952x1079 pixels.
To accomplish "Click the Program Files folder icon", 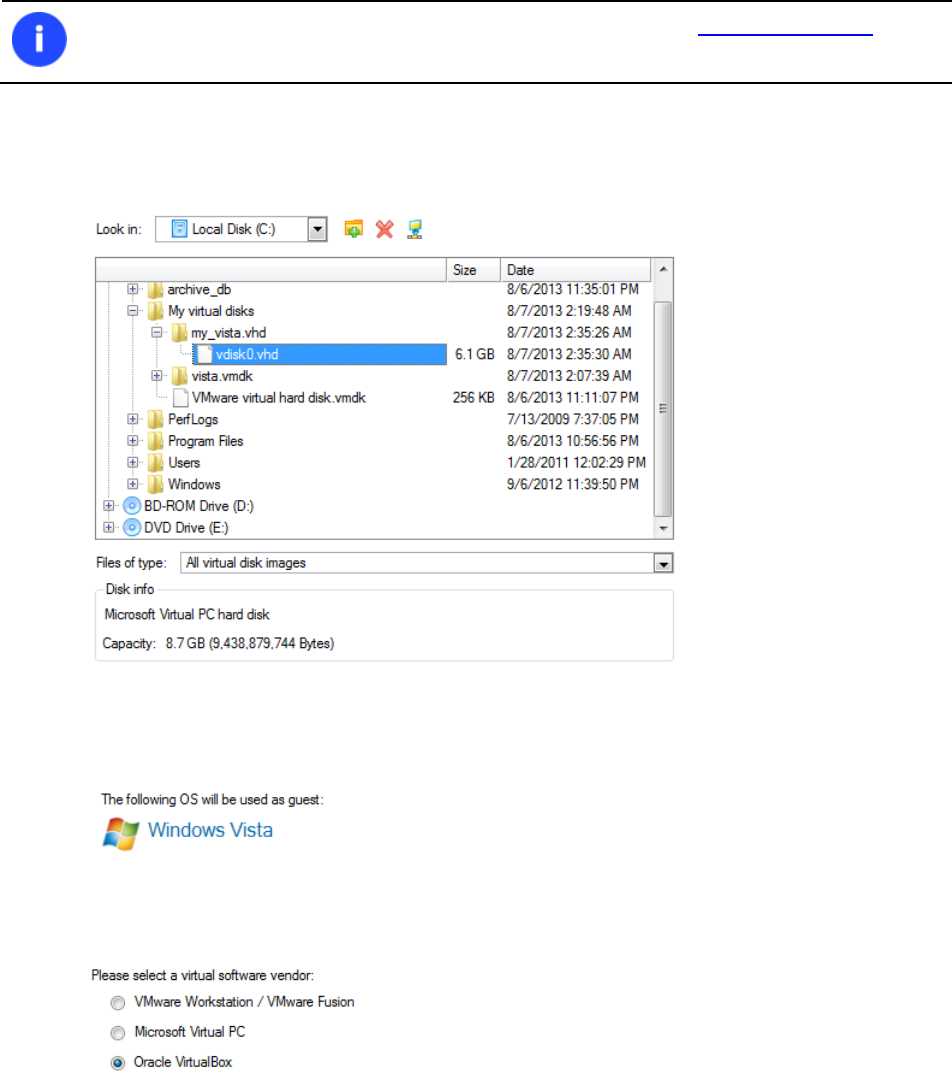I will pyautogui.click(x=156, y=441).
